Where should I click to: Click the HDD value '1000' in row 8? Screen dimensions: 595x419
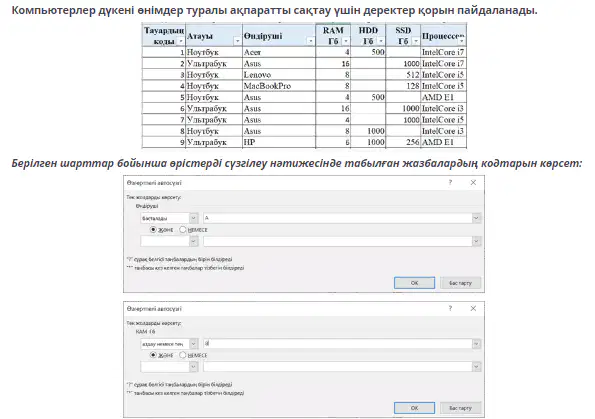tap(368, 131)
